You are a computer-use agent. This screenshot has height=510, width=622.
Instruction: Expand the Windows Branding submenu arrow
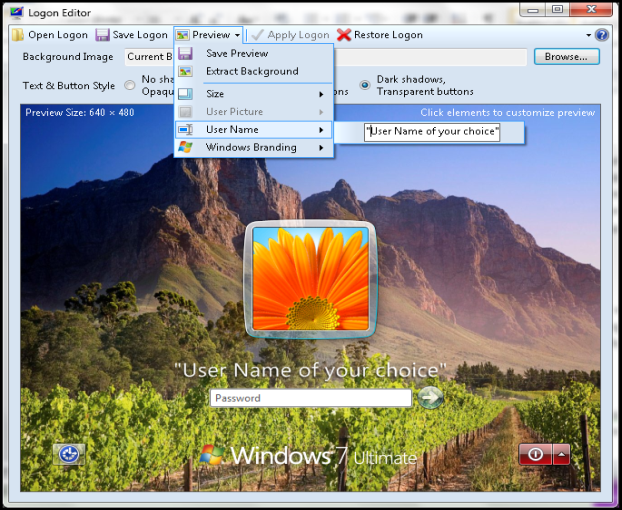(x=321, y=148)
